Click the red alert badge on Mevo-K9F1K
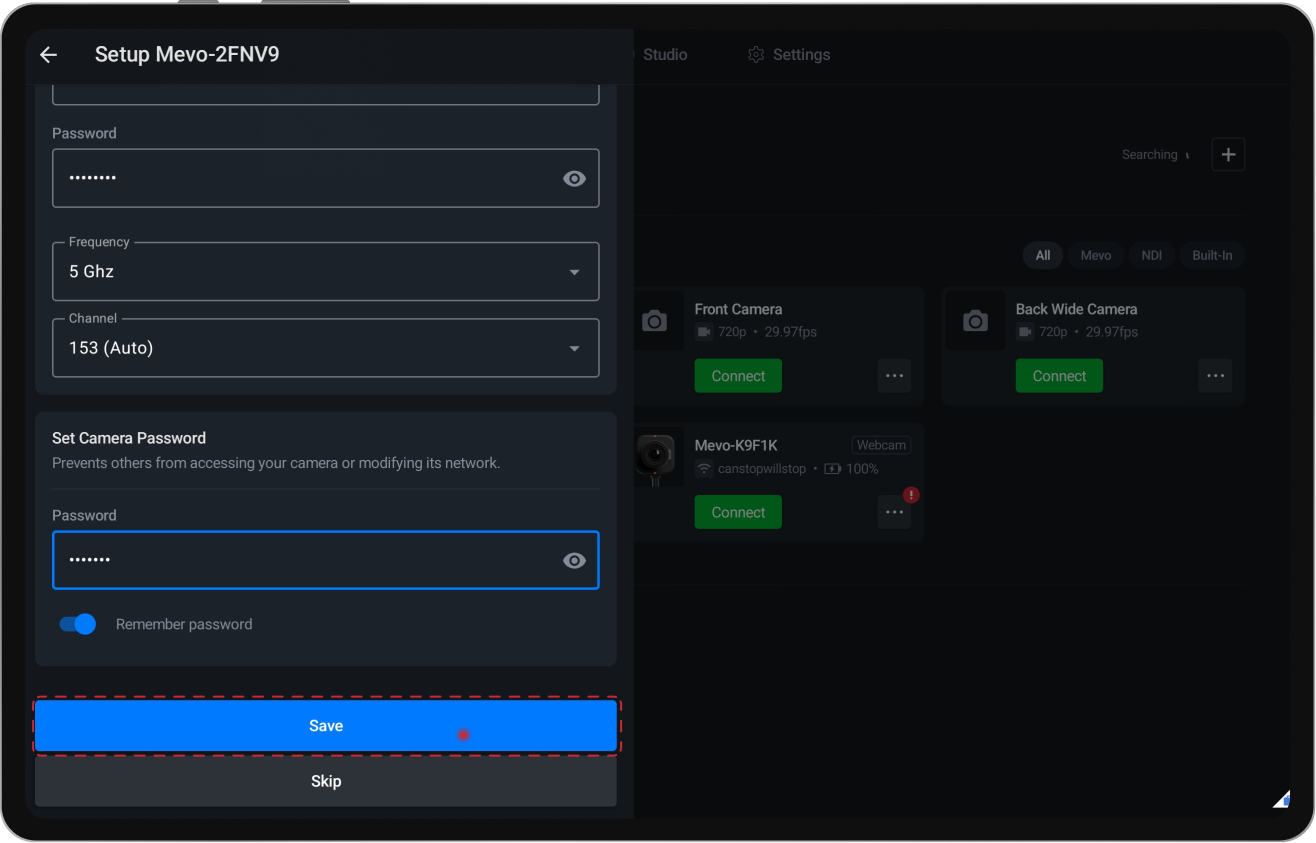 point(911,495)
